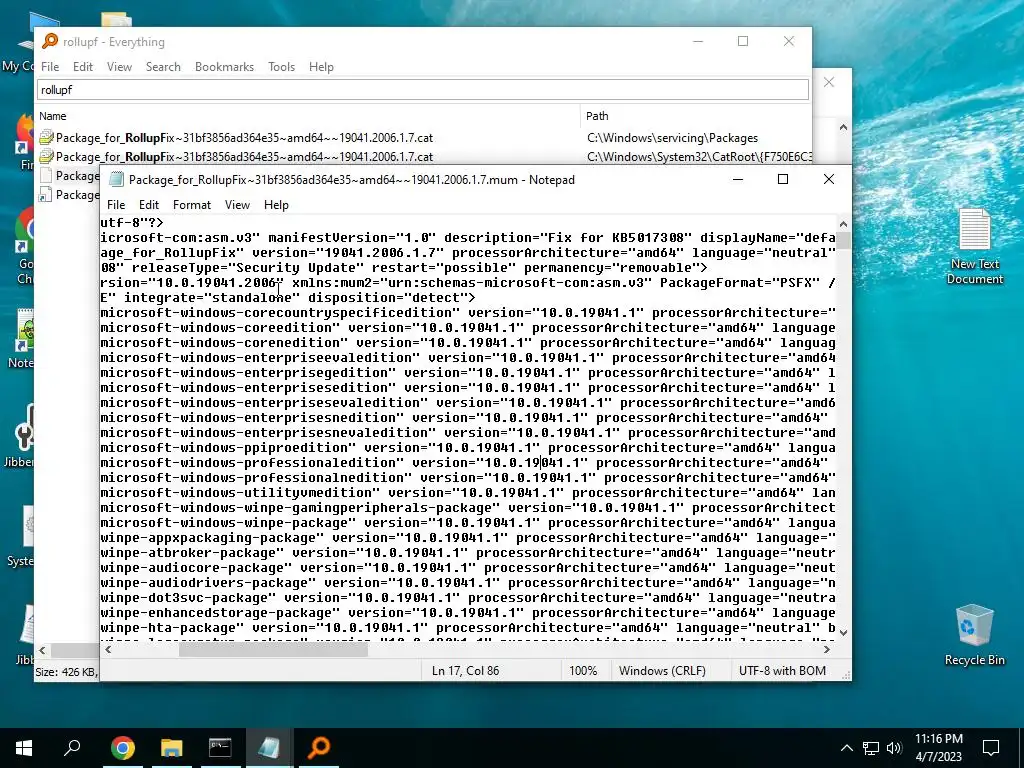Sort Everything results by Name column
1024x768 pixels.
(x=308, y=116)
